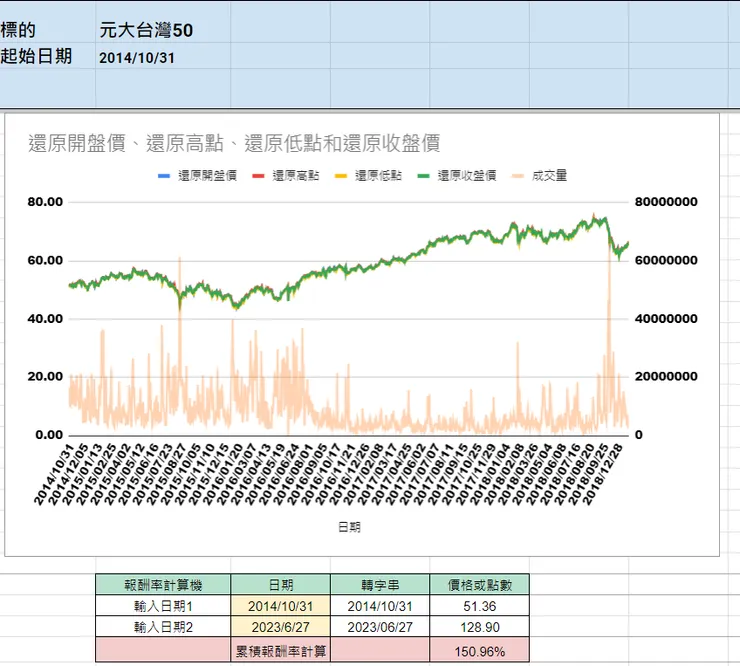Image resolution: width=740 pixels, height=666 pixels.
Task: Click the yellow 還原低點 legend swatch
Action: click(341, 176)
